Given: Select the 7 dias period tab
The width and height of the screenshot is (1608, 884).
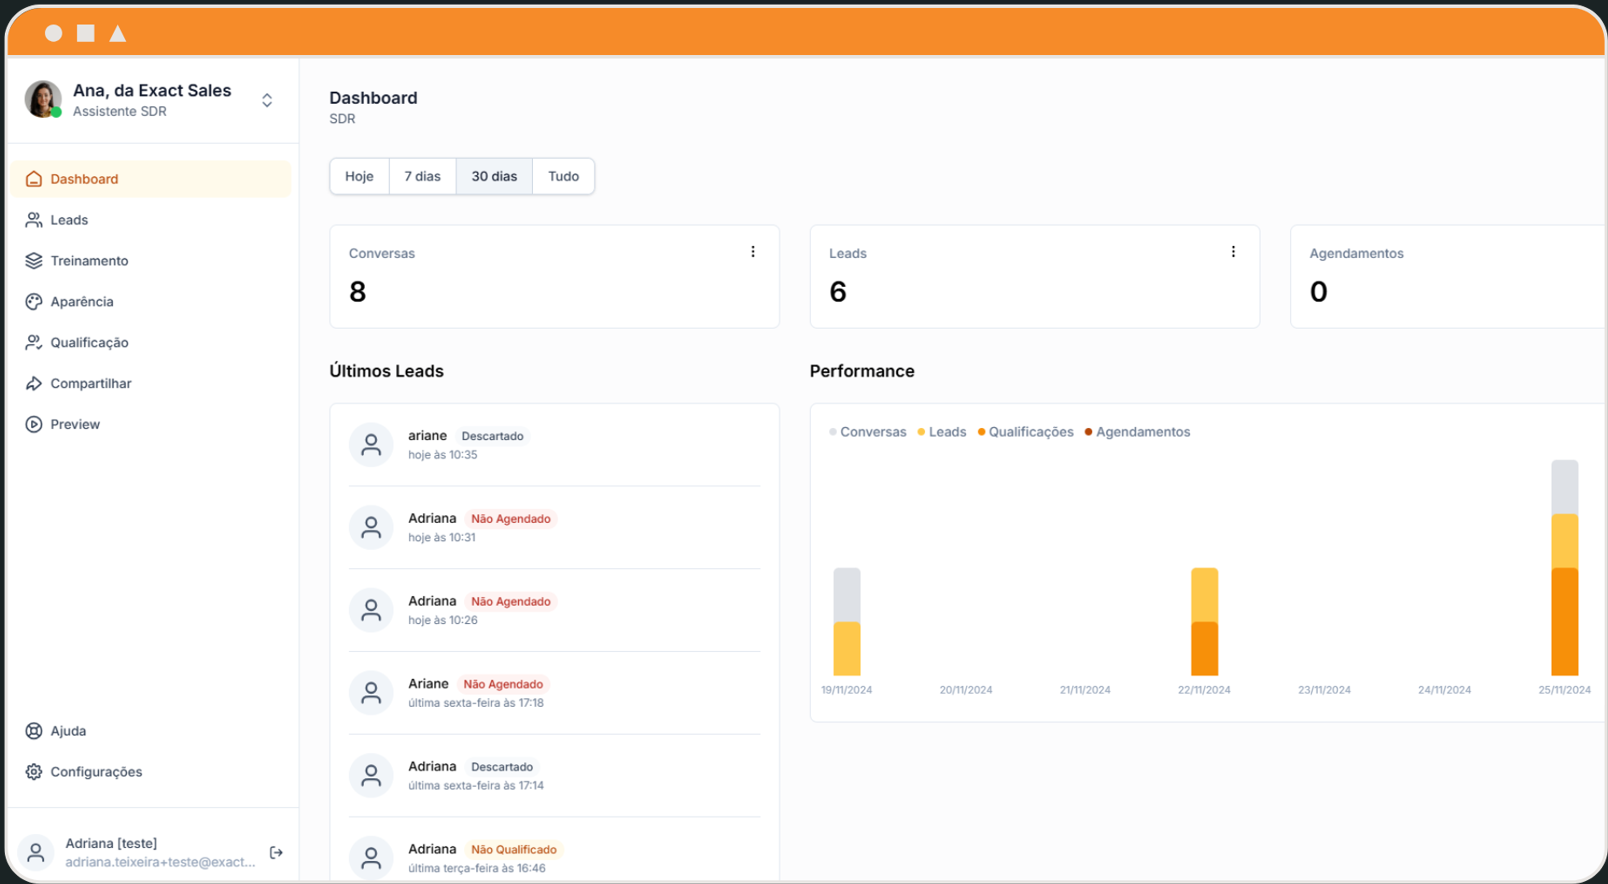Looking at the screenshot, I should pyautogui.click(x=422, y=176).
